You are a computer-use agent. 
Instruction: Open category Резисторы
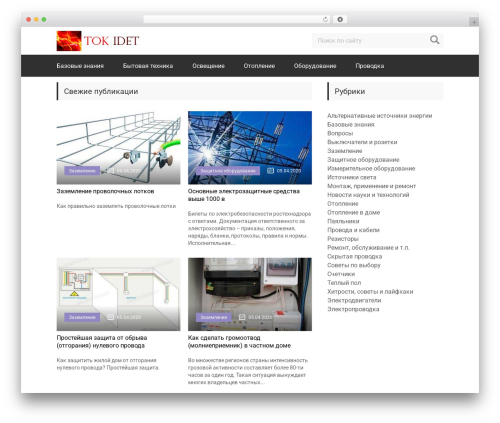[343, 239]
